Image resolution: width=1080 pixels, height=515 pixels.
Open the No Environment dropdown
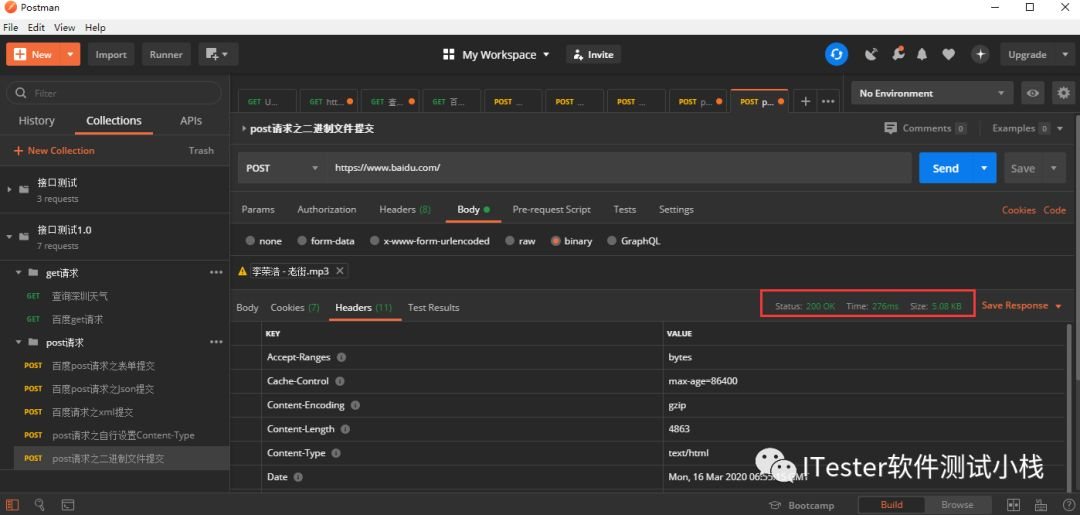[932, 93]
